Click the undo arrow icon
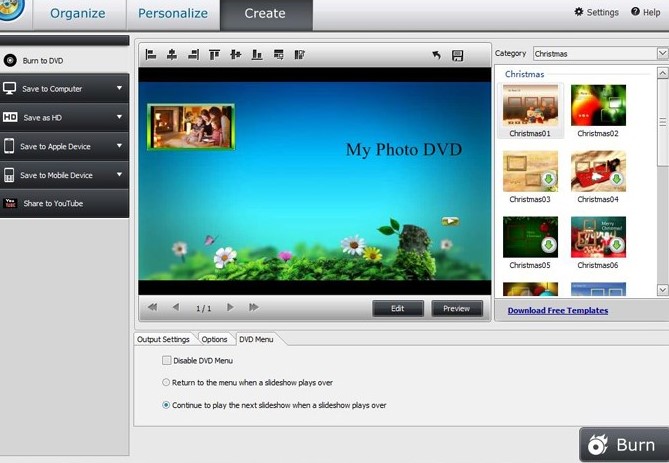669x463 pixels. coord(436,55)
